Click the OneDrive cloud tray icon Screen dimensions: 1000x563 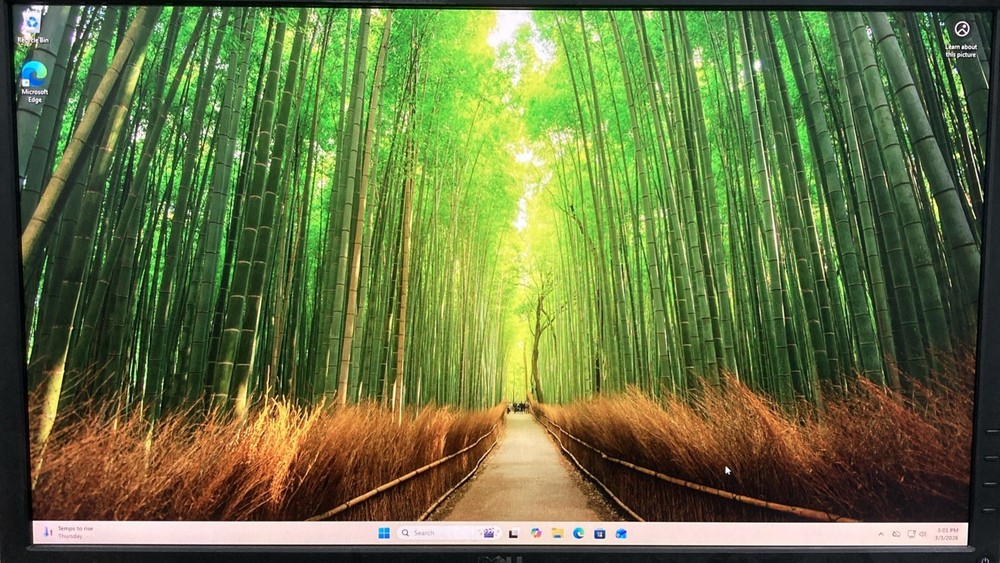(x=896, y=534)
